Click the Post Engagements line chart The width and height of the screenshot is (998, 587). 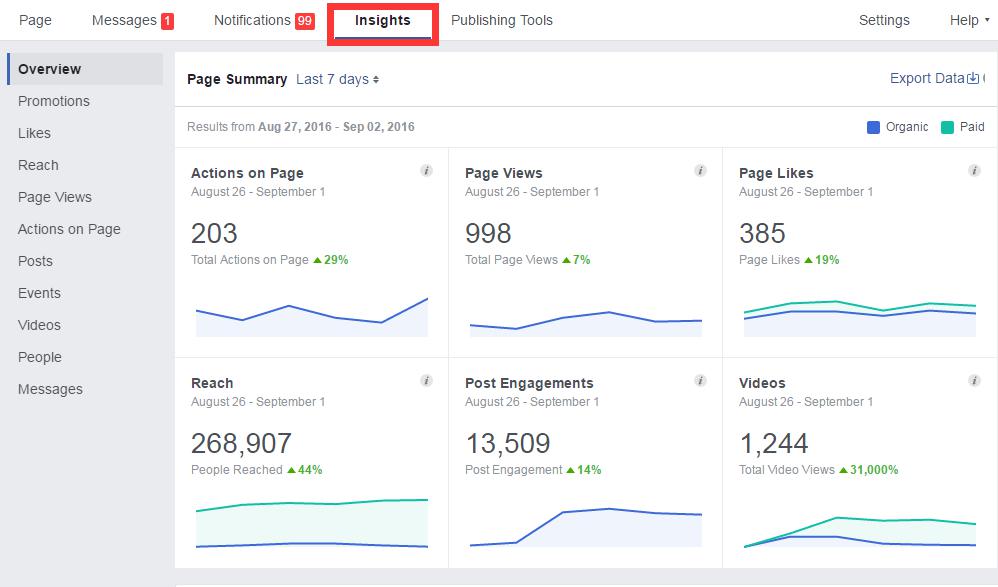coord(586,527)
